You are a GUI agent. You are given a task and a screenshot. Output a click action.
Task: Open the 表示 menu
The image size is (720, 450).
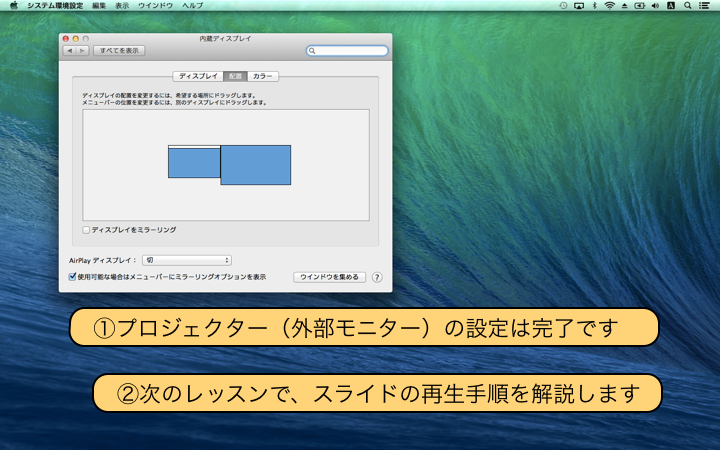(x=122, y=6)
